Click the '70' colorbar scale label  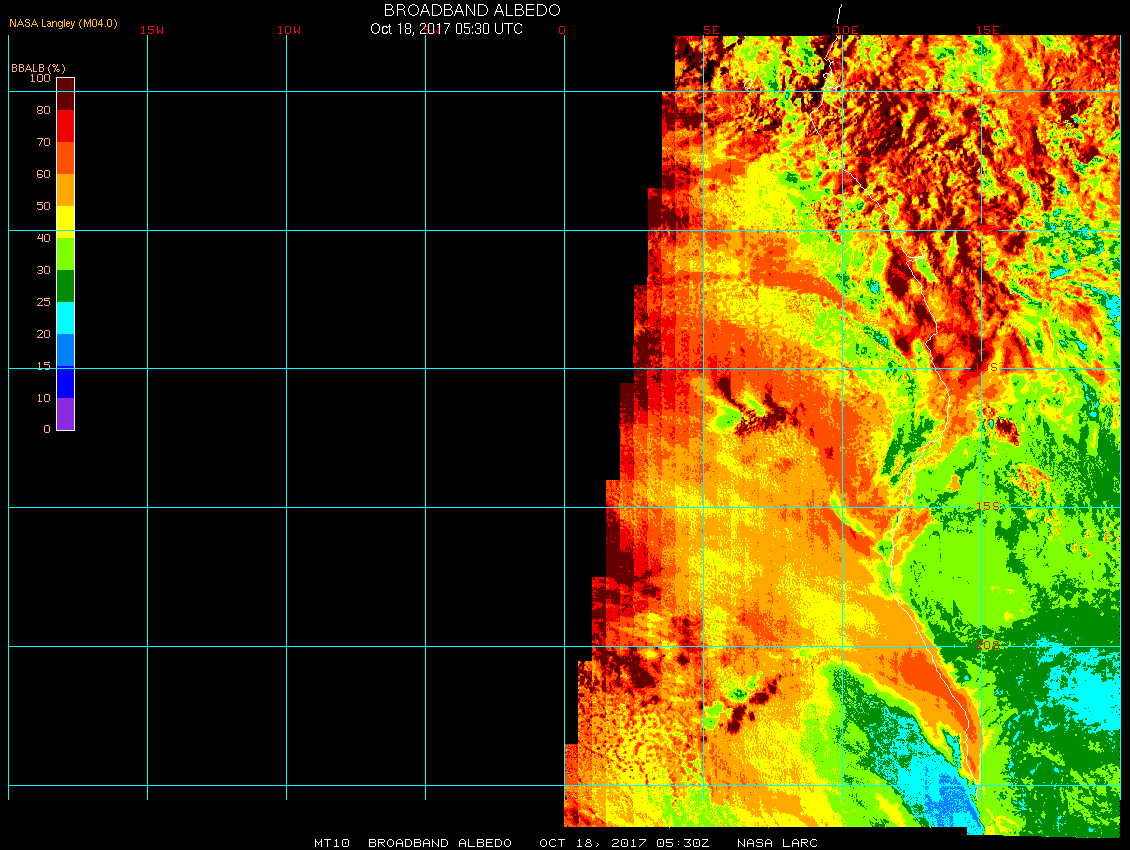click(44, 142)
